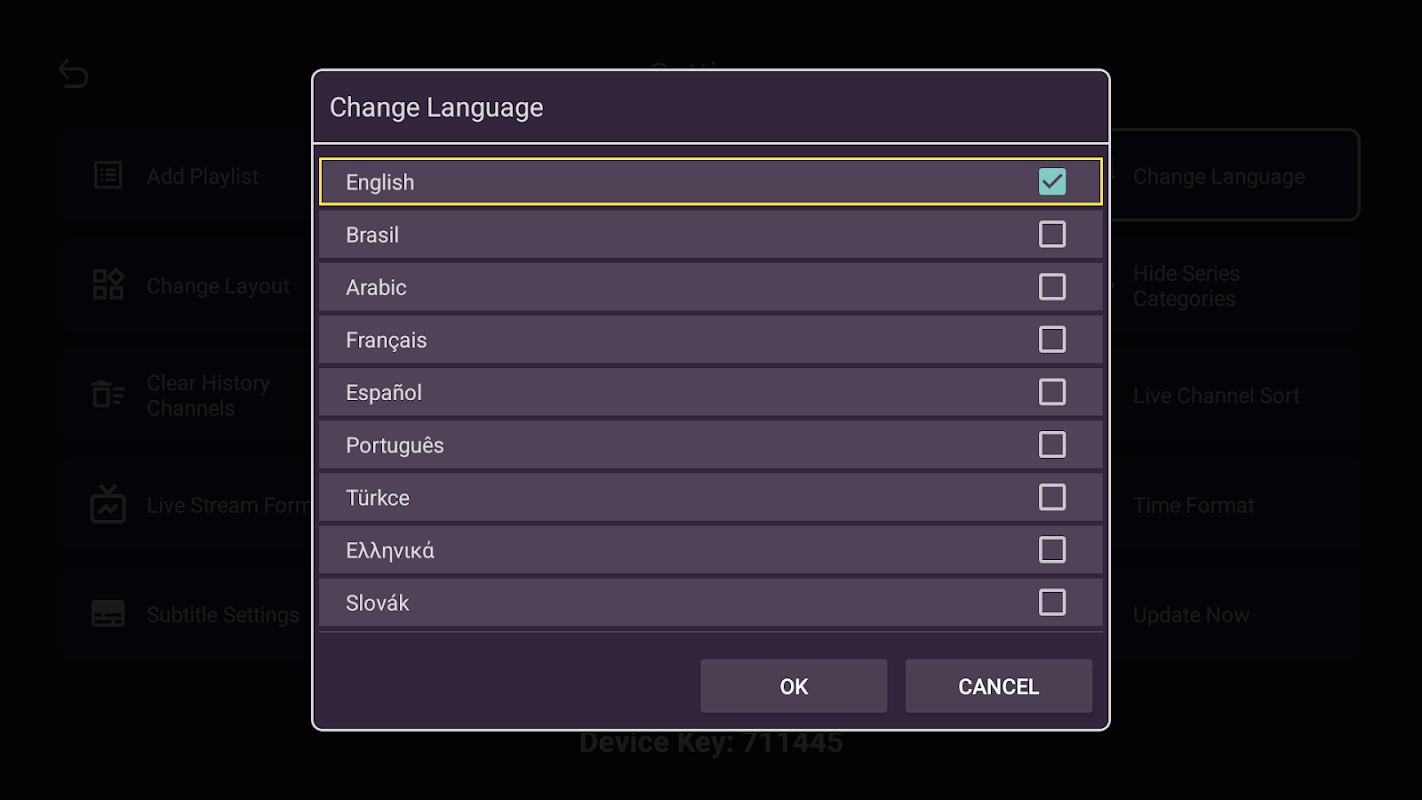This screenshot has height=800, width=1422.
Task: Check the Brasil language checkbox
Action: click(1052, 234)
